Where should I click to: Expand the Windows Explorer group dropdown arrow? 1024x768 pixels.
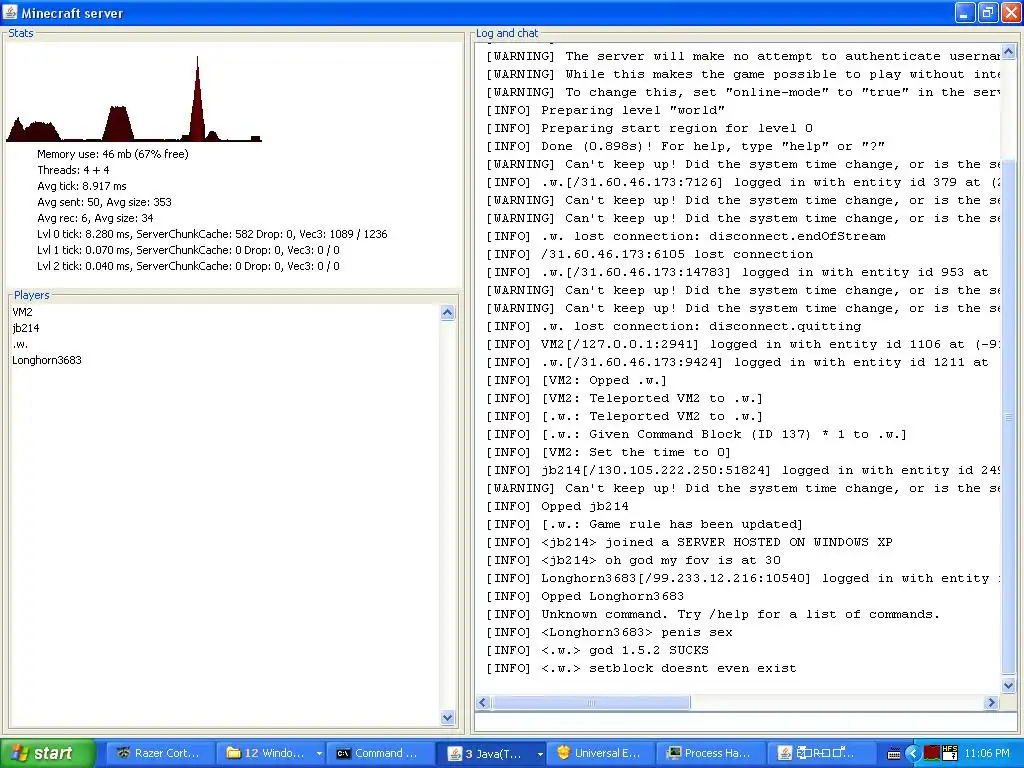point(319,753)
